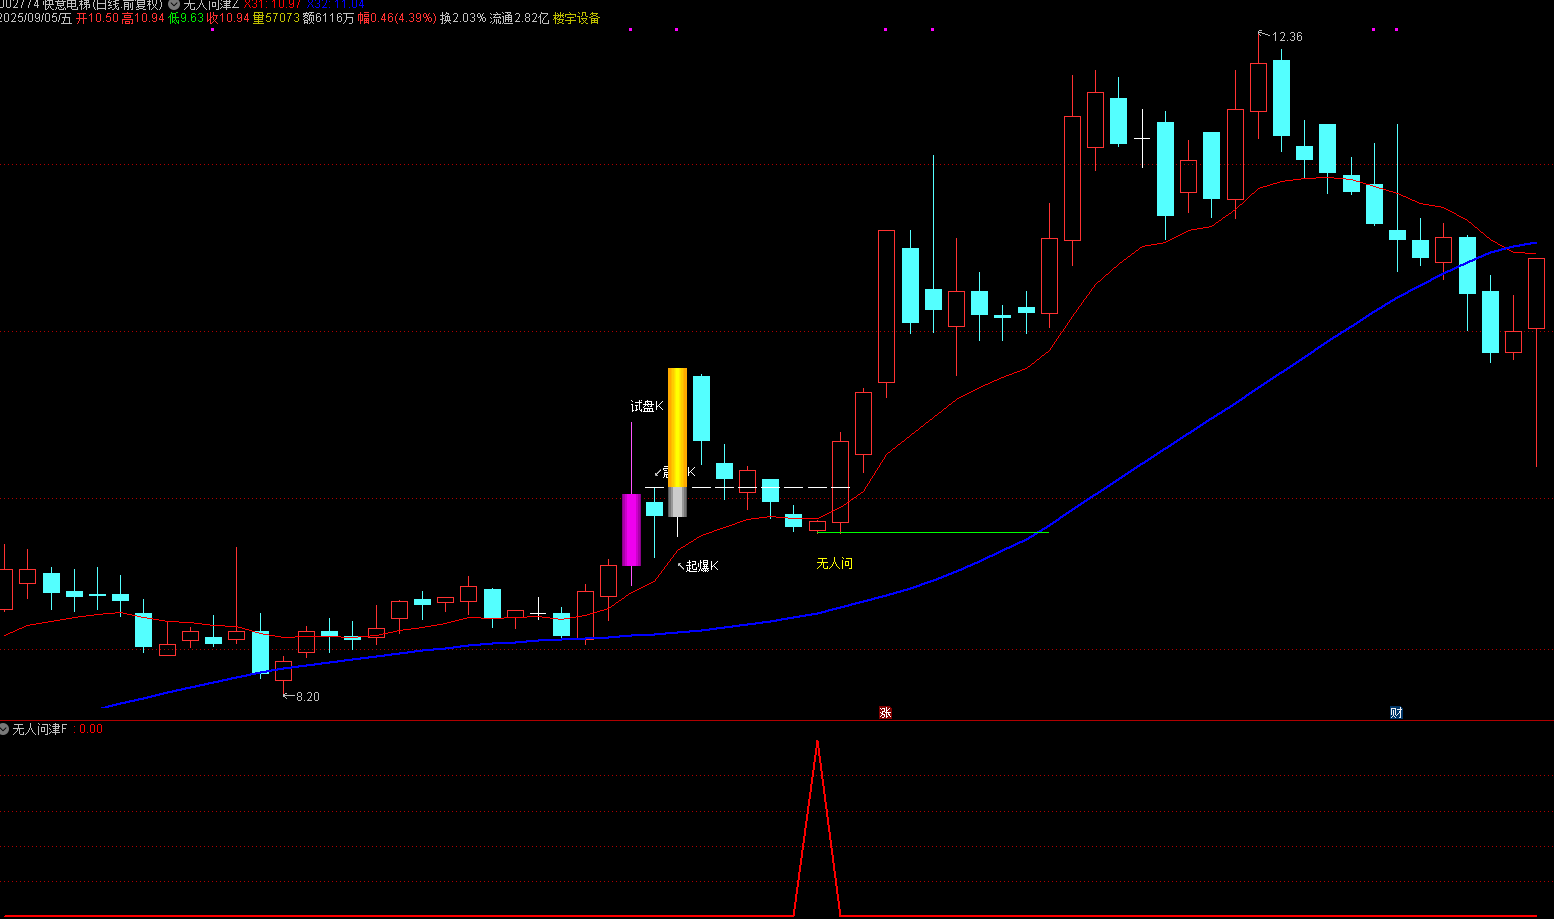
Task: Click the indicator value 0.00 readout
Action: click(91, 729)
